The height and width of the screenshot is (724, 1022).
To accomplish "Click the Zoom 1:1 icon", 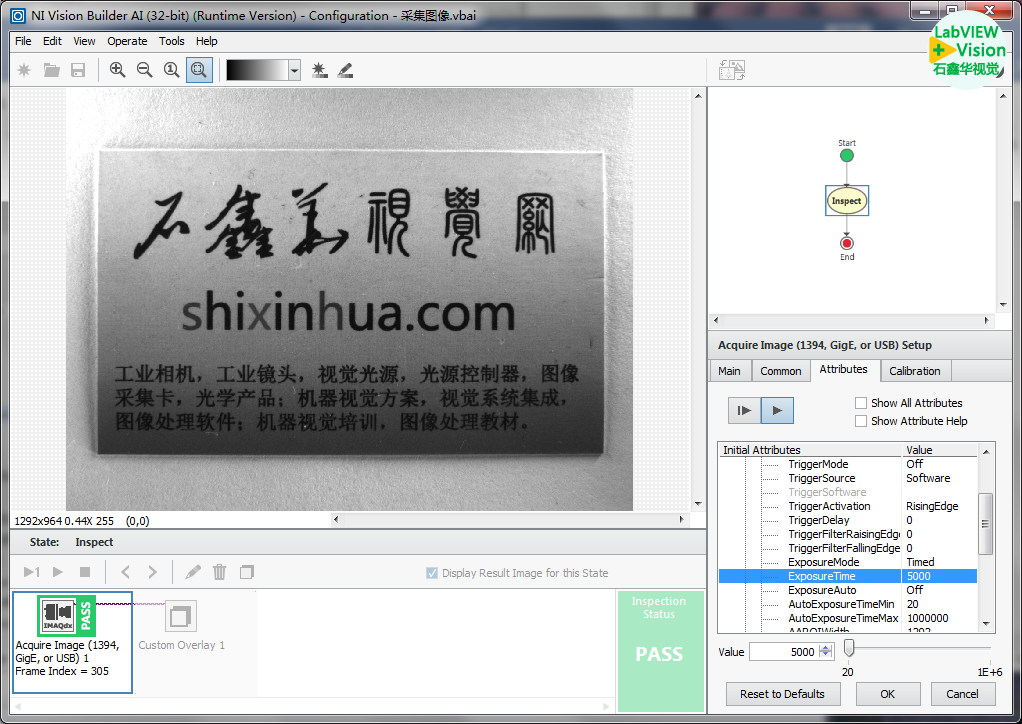I will pyautogui.click(x=172, y=70).
